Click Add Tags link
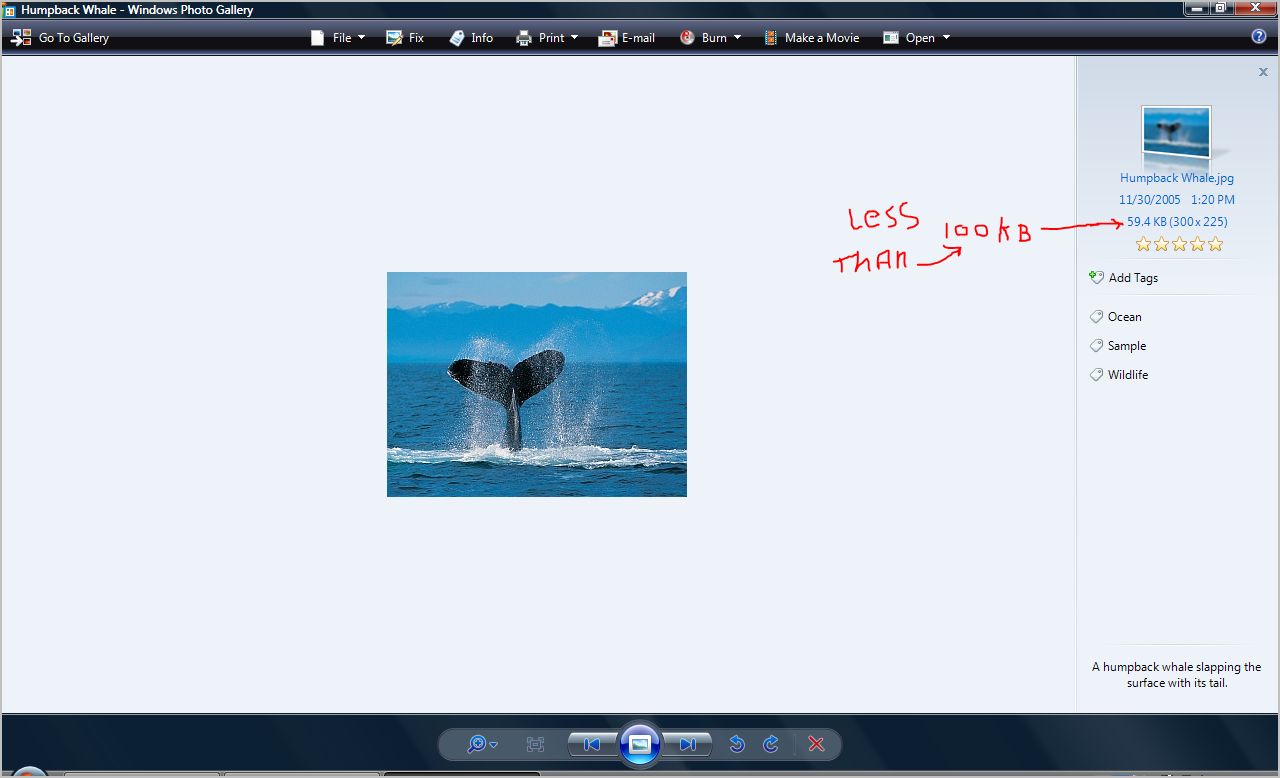The image size is (1280, 778). pyautogui.click(x=1132, y=278)
